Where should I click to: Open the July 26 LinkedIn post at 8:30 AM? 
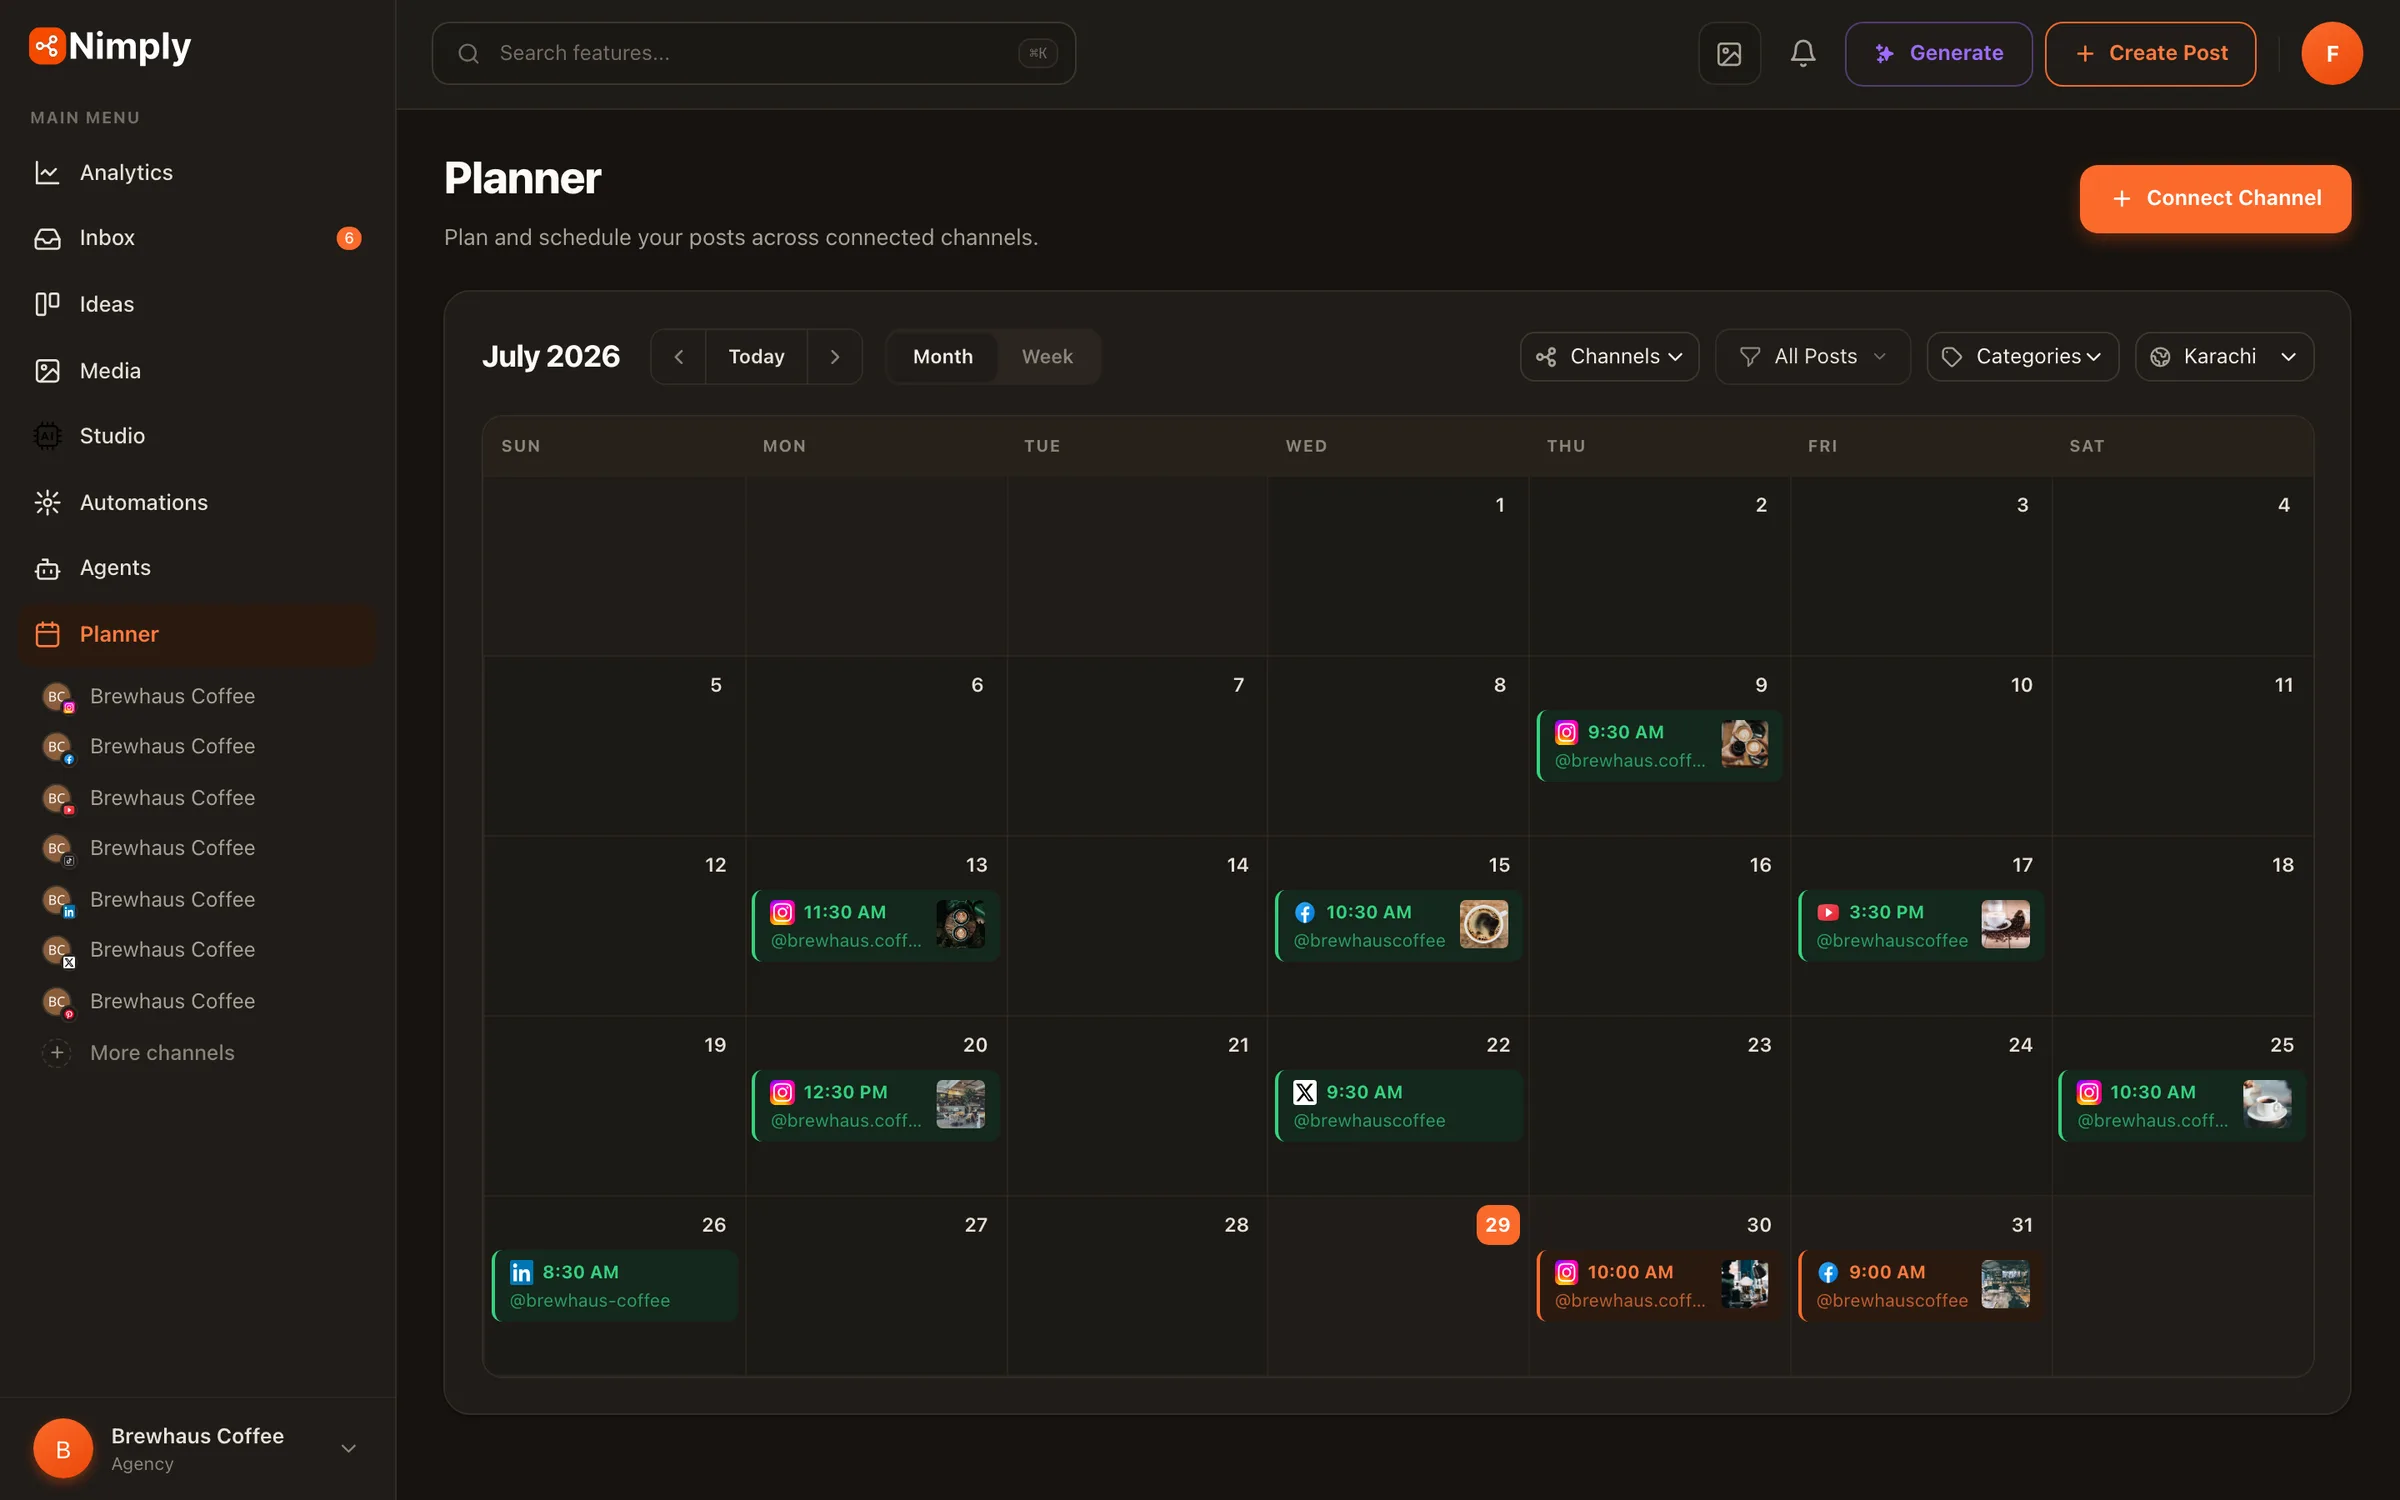614,1286
